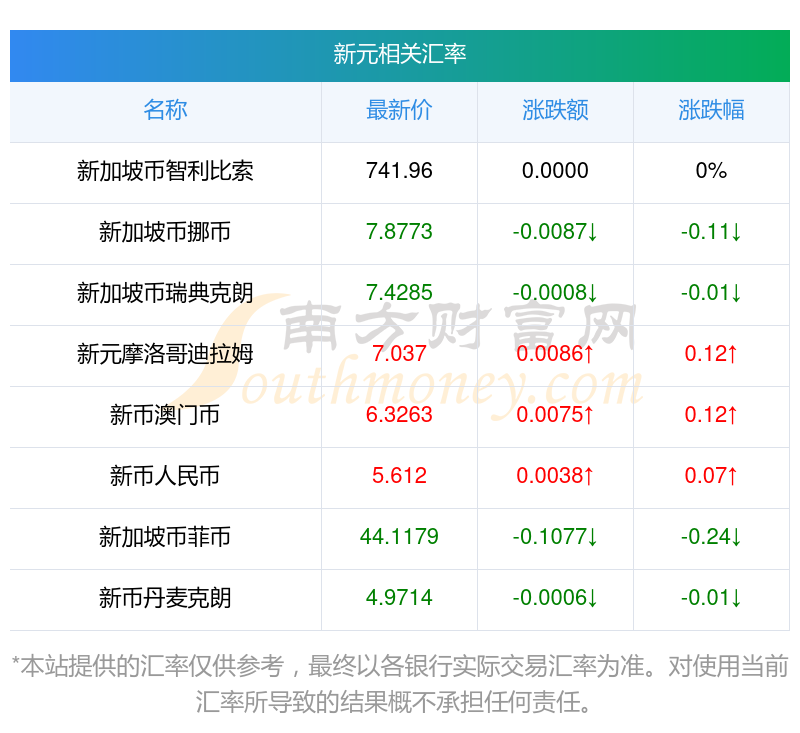This screenshot has width=800, height=733.
Task: Click the 新币人民币 row name
Action: [165, 476]
